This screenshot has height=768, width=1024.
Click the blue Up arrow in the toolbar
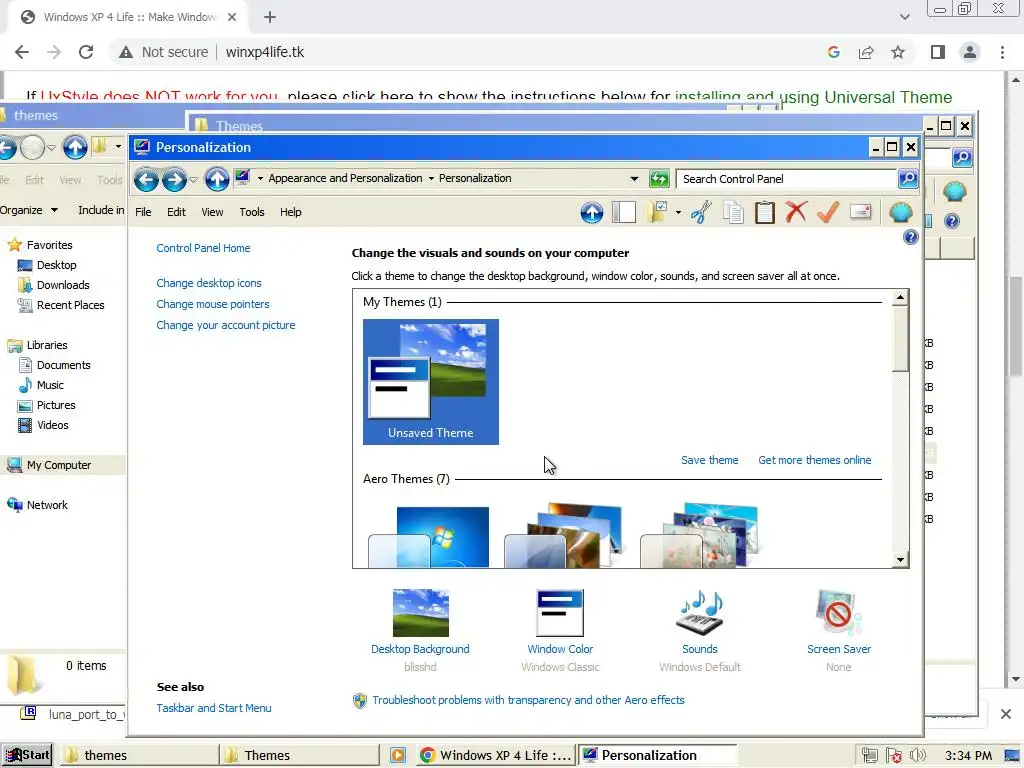pyautogui.click(x=592, y=212)
